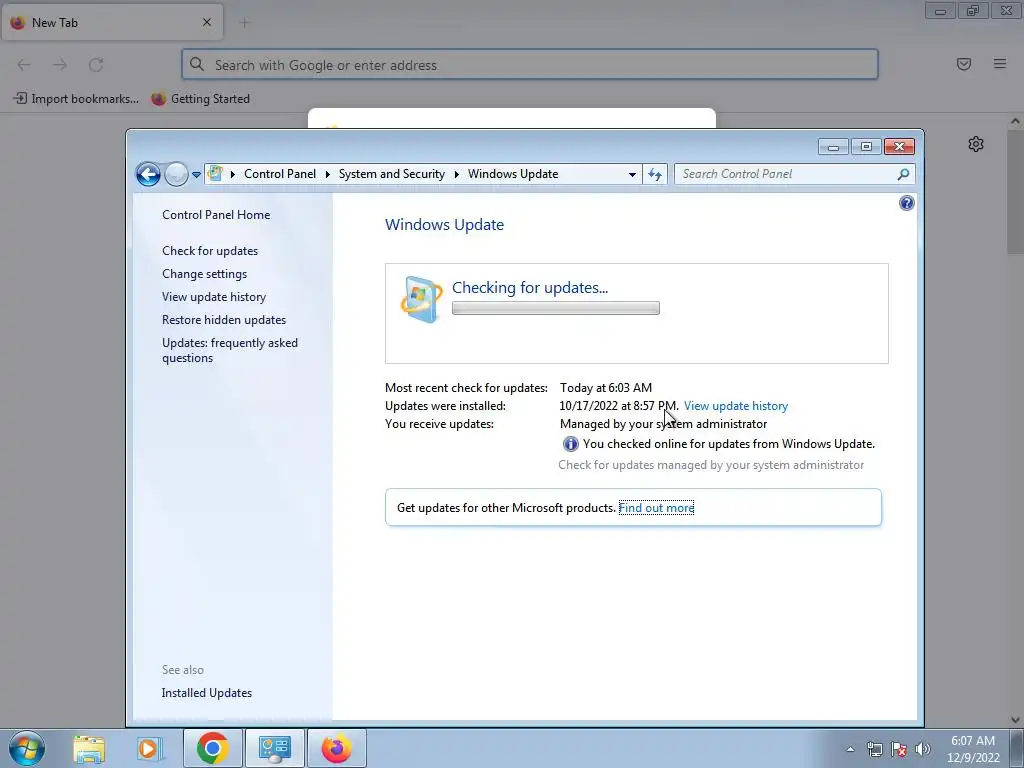
Task: Open the Firefox hamburger application menu
Action: coord(1000,64)
